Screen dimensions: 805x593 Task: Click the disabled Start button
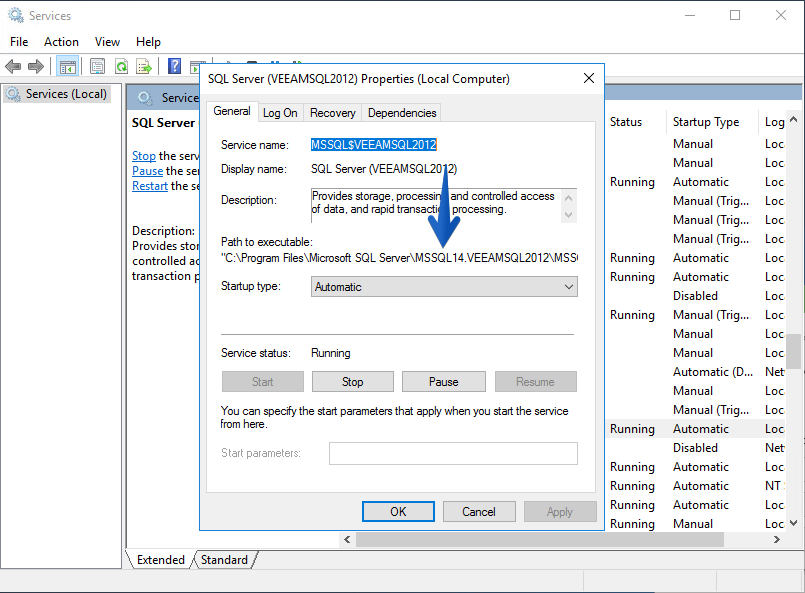(x=262, y=381)
